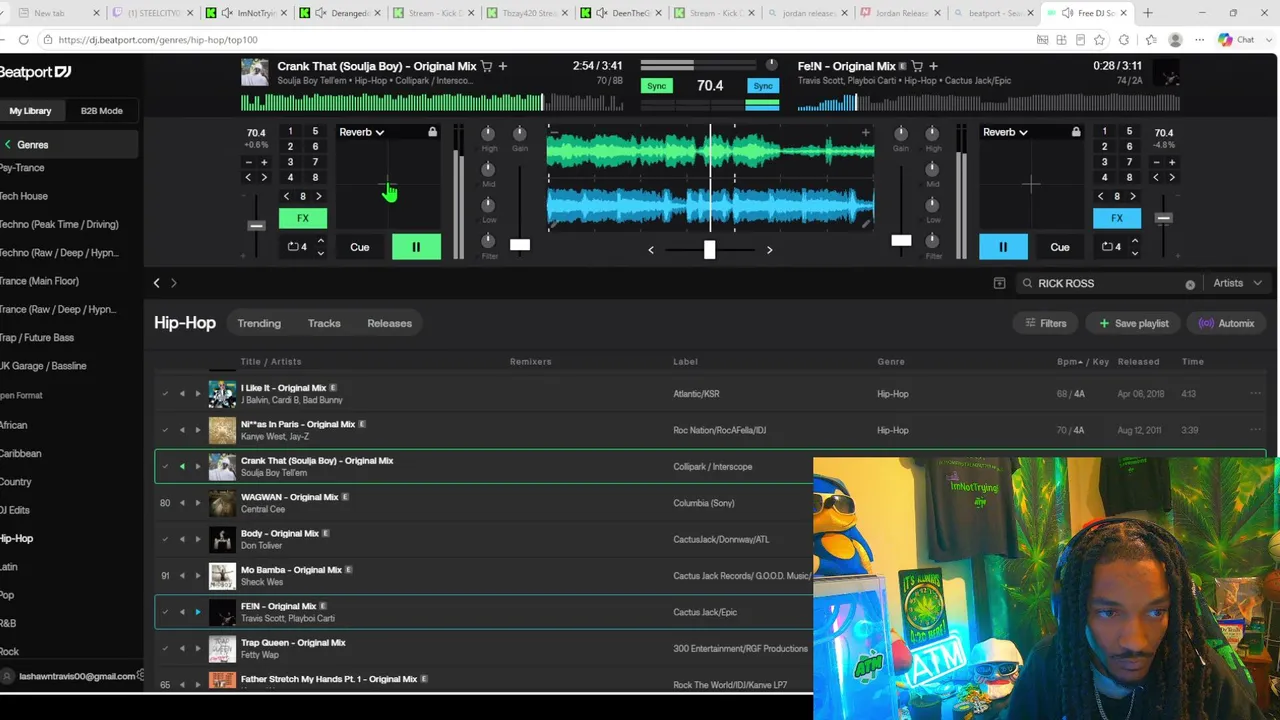Viewport: 1280px width, 720px height.
Task: Switch to the Trending tab
Action: tap(259, 323)
